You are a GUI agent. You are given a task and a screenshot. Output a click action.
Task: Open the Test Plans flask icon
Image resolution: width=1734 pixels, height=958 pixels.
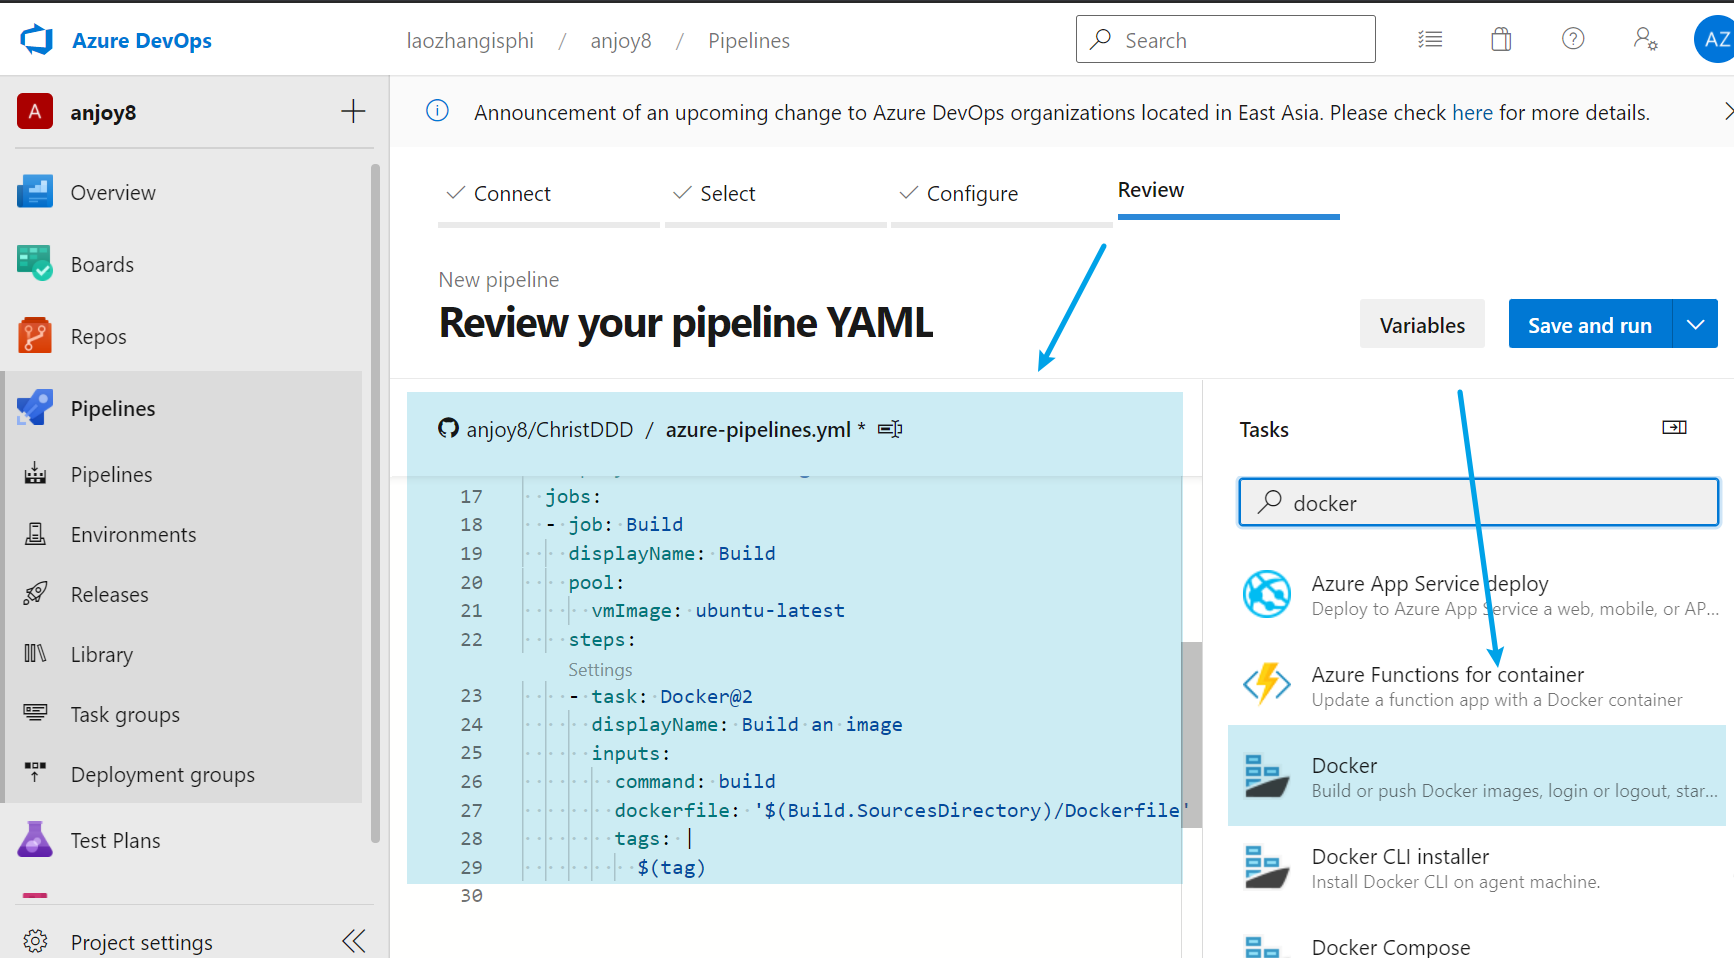pyautogui.click(x=35, y=840)
